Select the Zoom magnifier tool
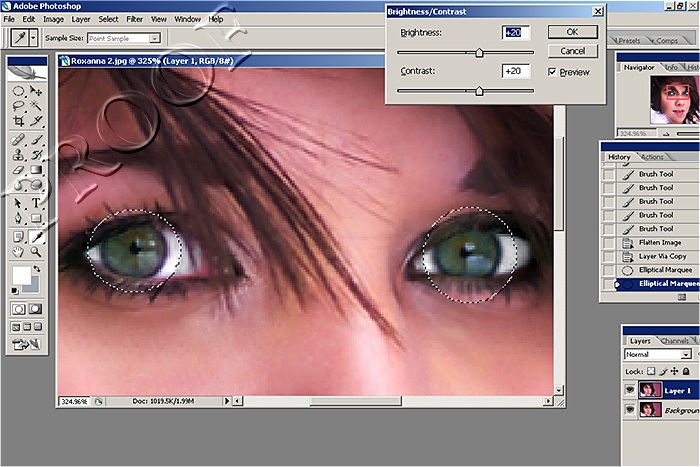This screenshot has width=700, height=467. [x=36, y=252]
